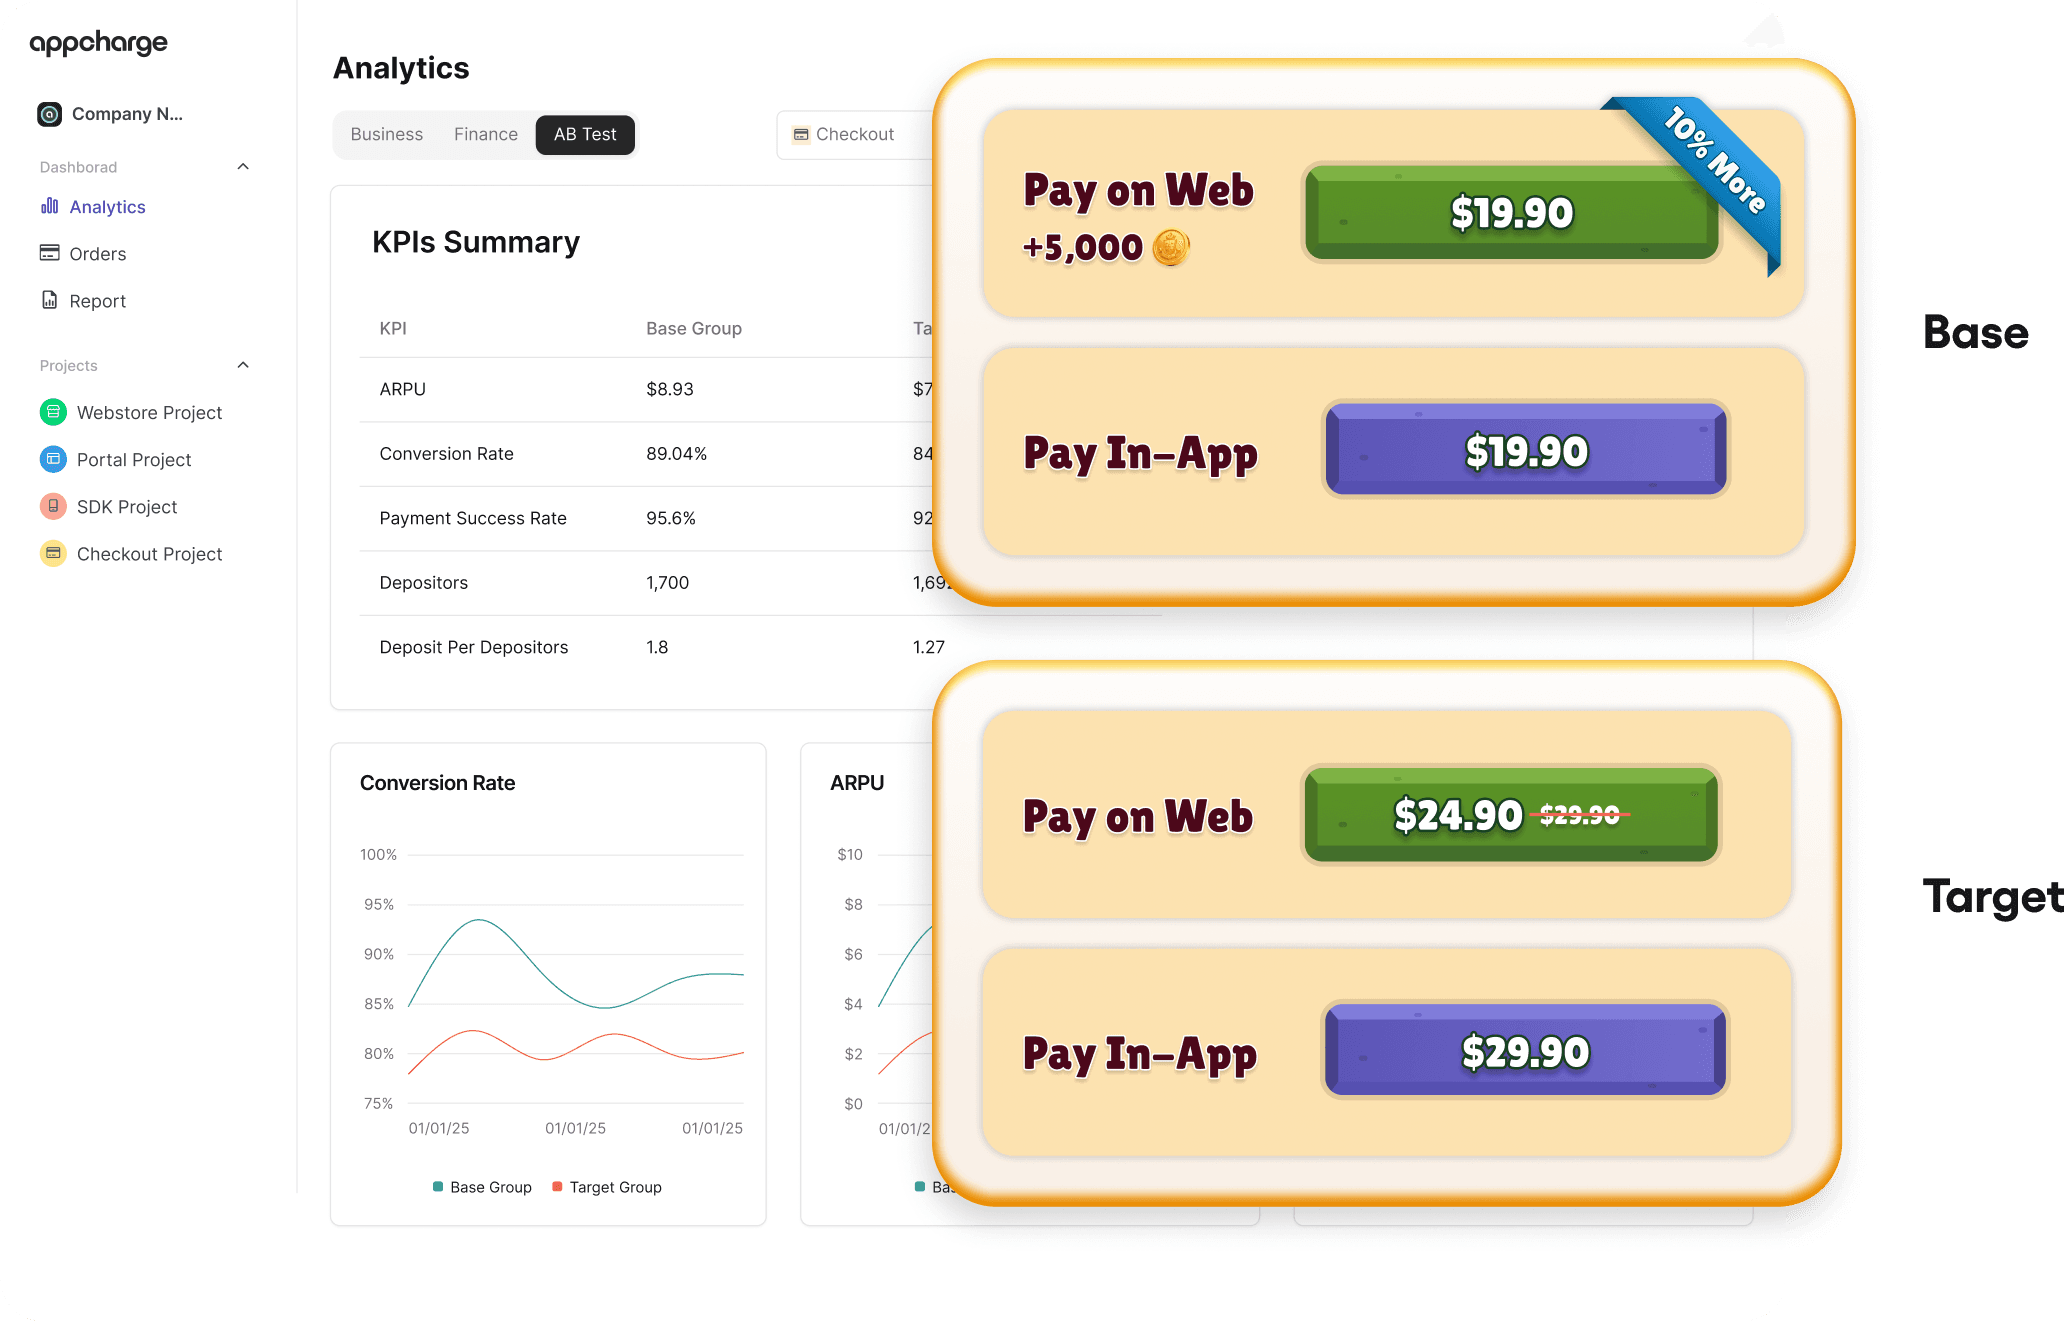Open the green Webstore Project icon
Viewport: 2066px width, 1321px height.
(x=53, y=412)
